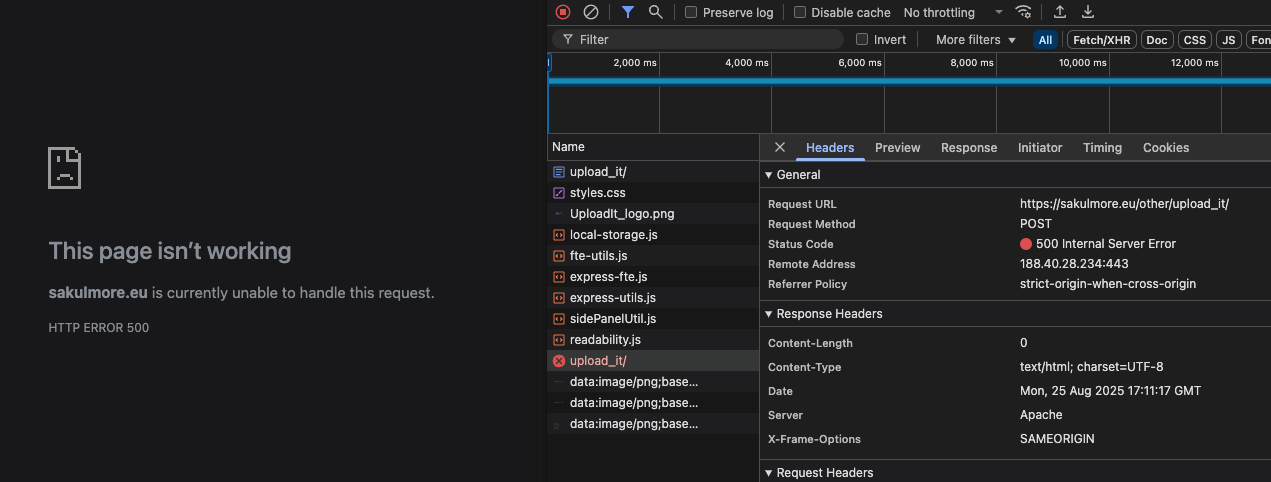Viewport: 1271px width, 482px height.
Task: Expand the More filters dropdown
Action: [x=975, y=40]
